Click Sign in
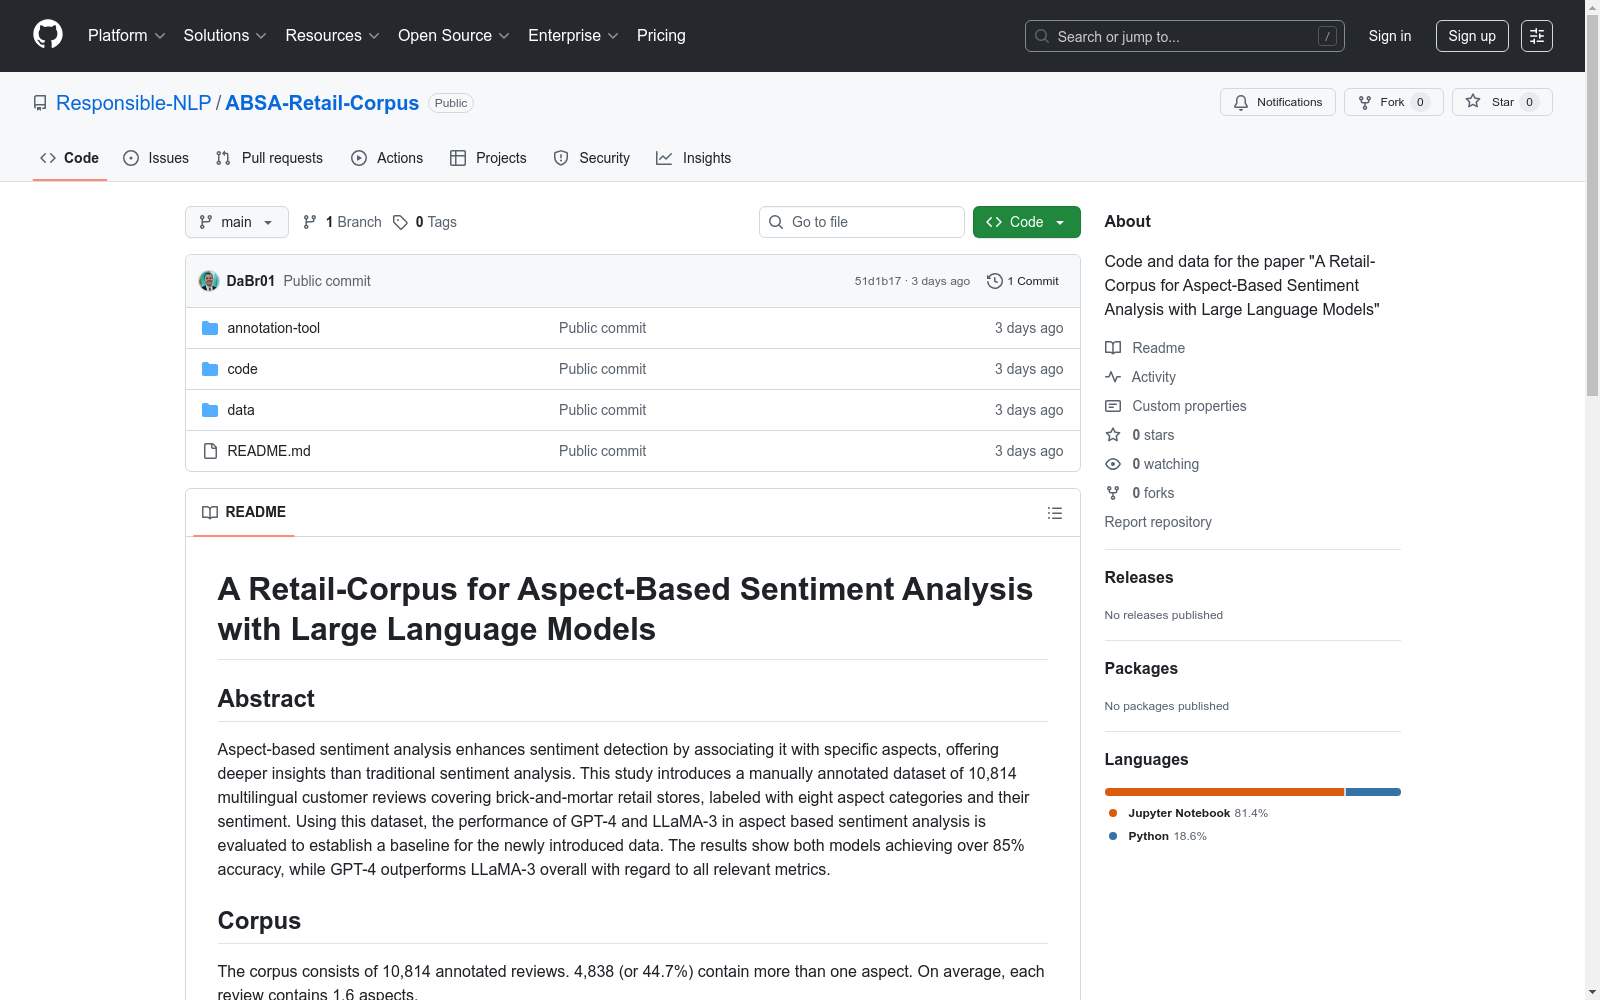1600x1000 pixels. coord(1390,36)
